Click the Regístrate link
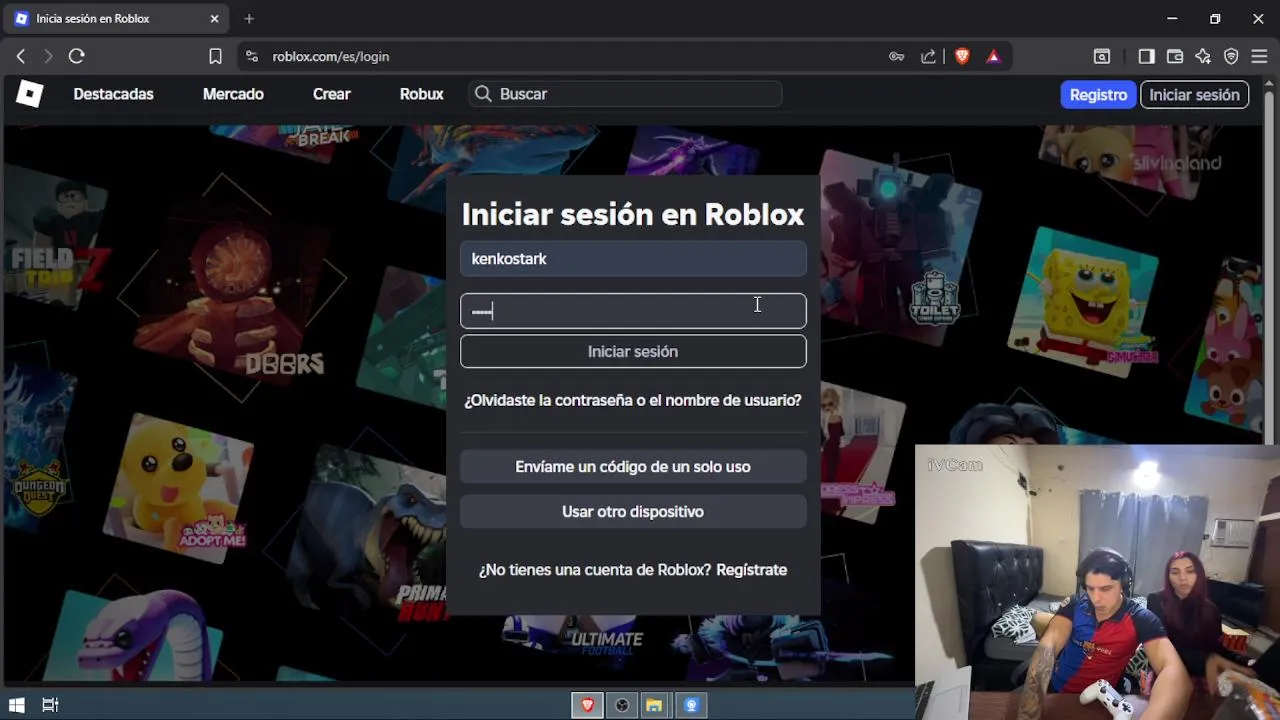 (x=752, y=570)
